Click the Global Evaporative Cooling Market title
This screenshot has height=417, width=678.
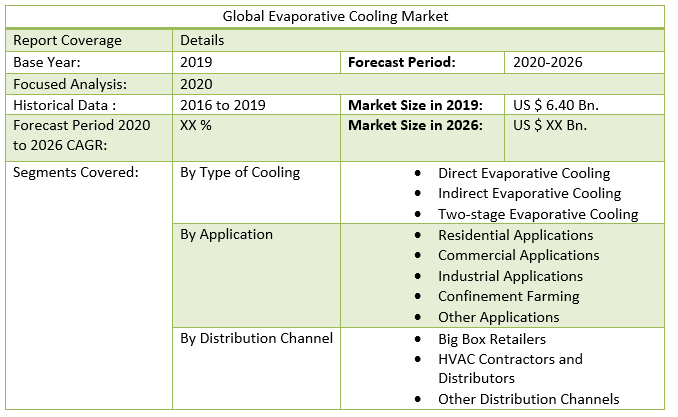(335, 16)
